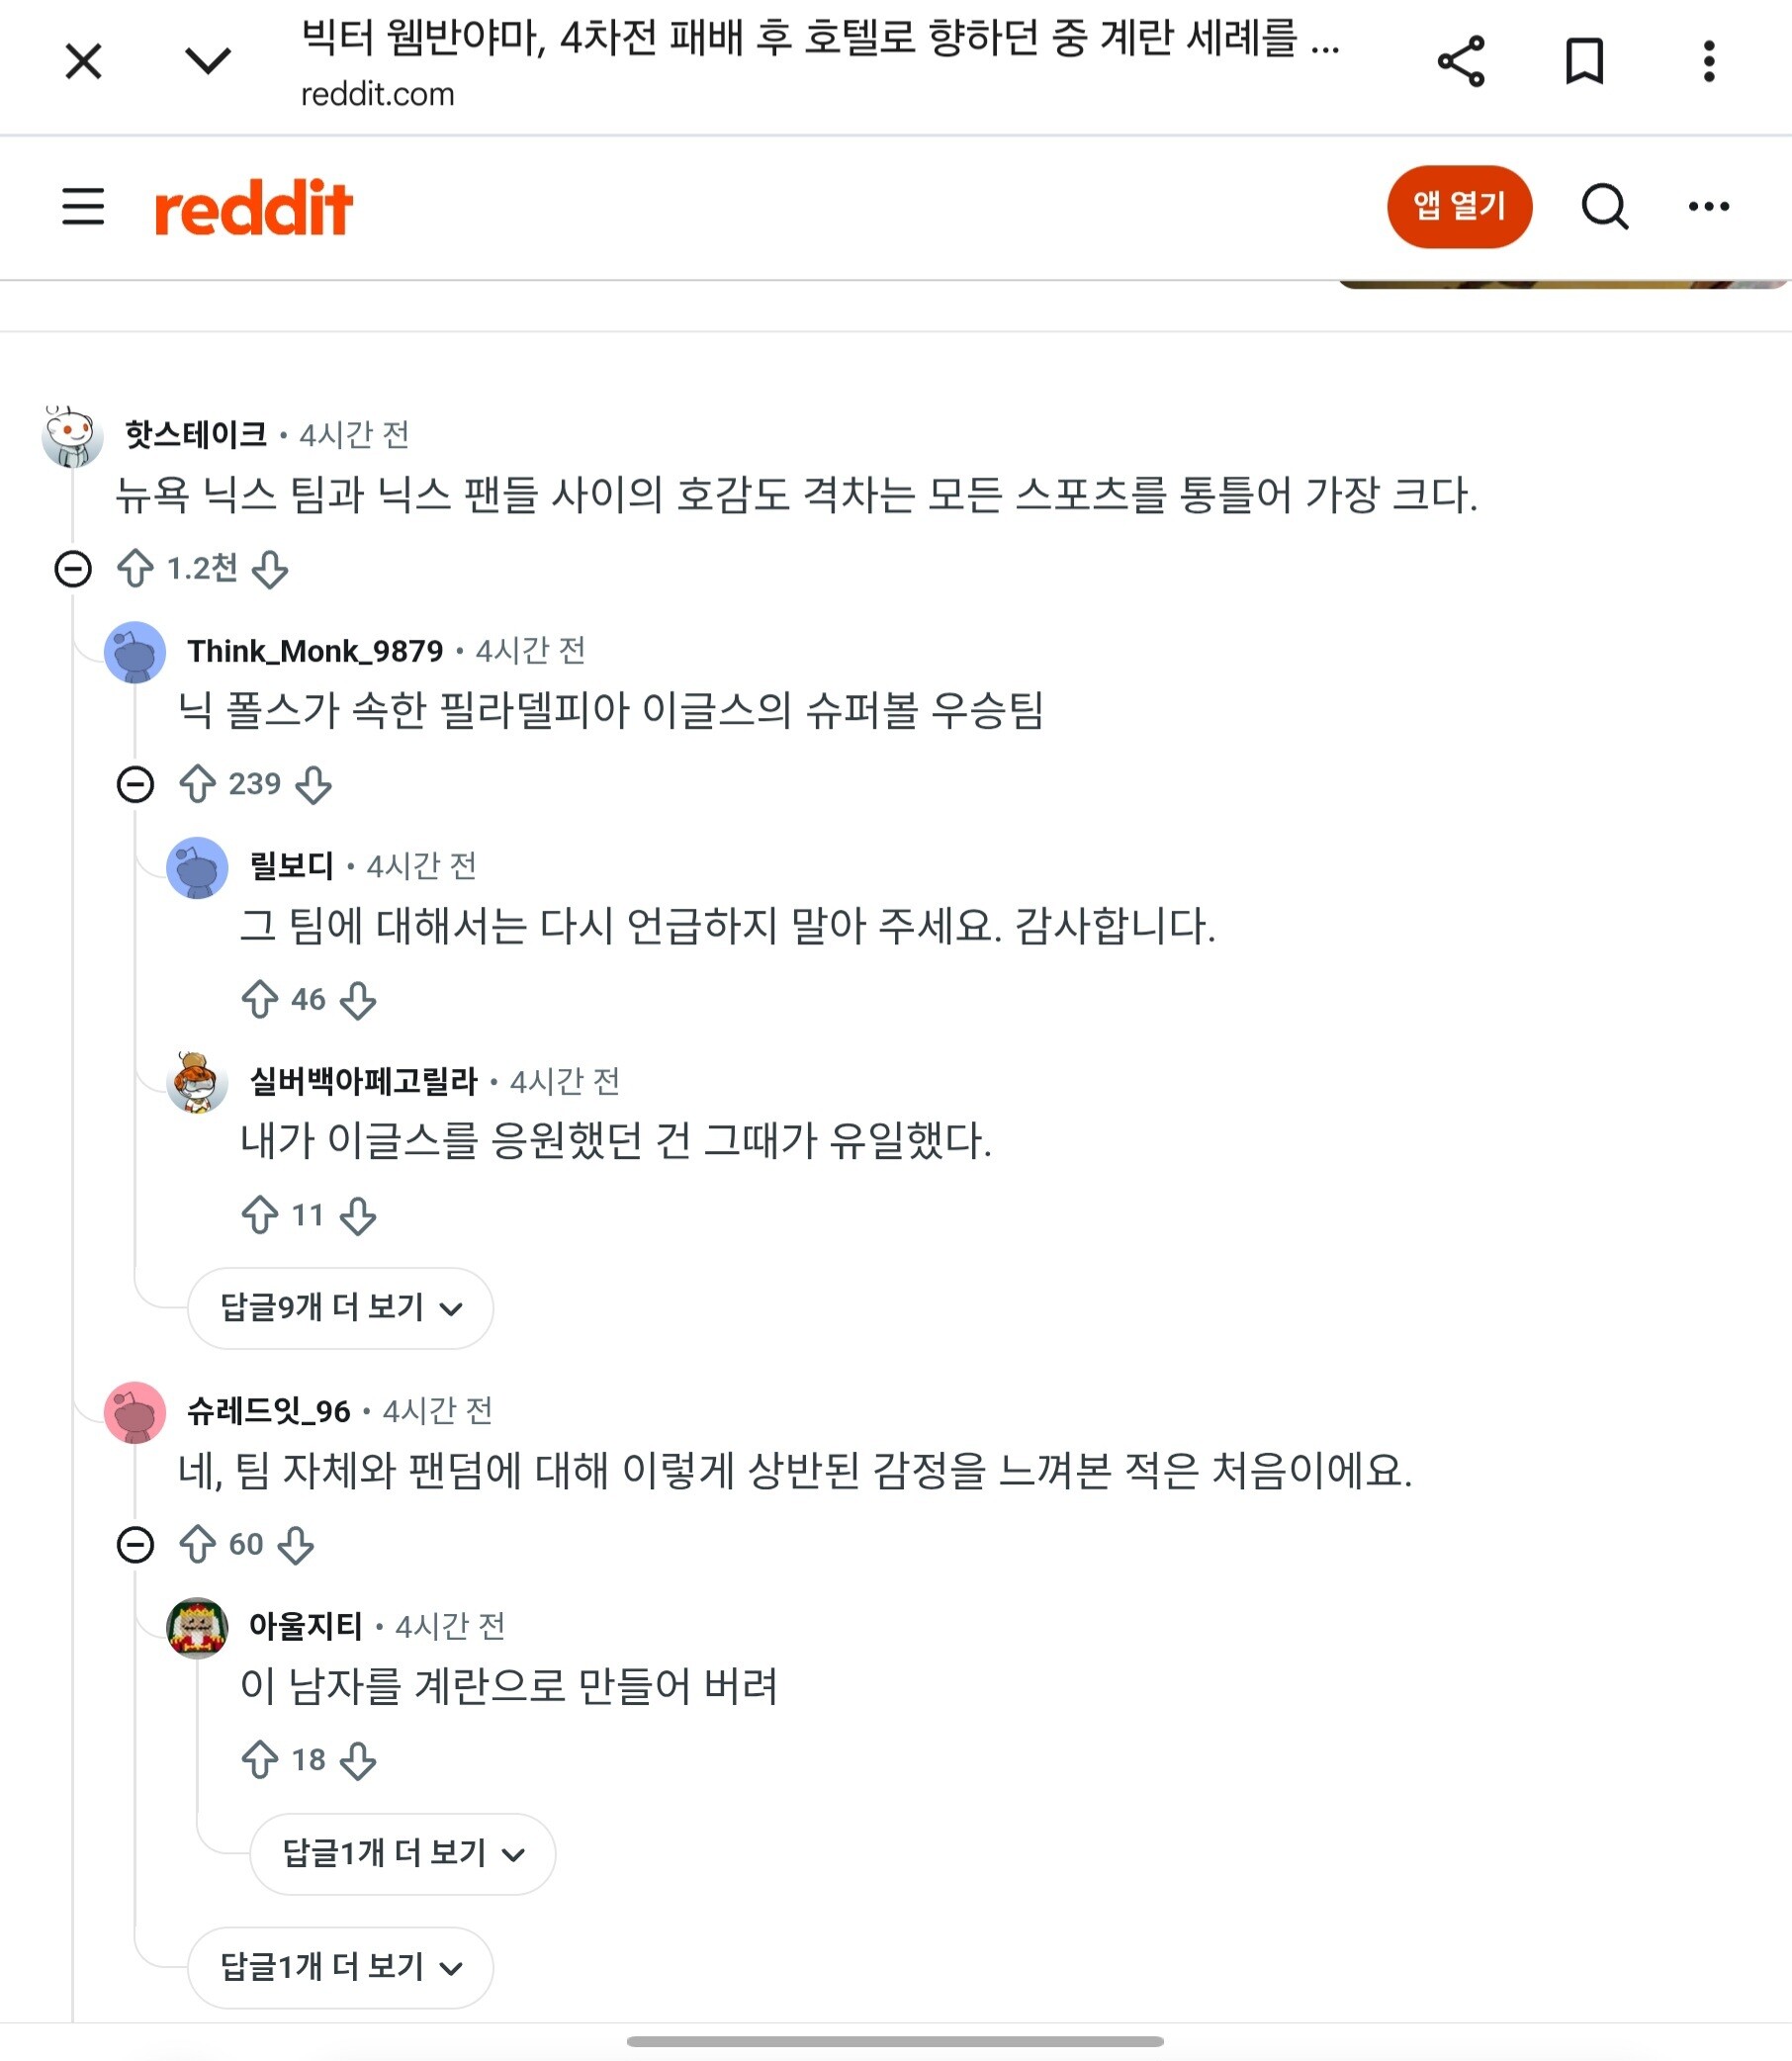Minimize tab with the down chevron
Image resolution: width=1792 pixels, height=2061 pixels.
pyautogui.click(x=208, y=62)
